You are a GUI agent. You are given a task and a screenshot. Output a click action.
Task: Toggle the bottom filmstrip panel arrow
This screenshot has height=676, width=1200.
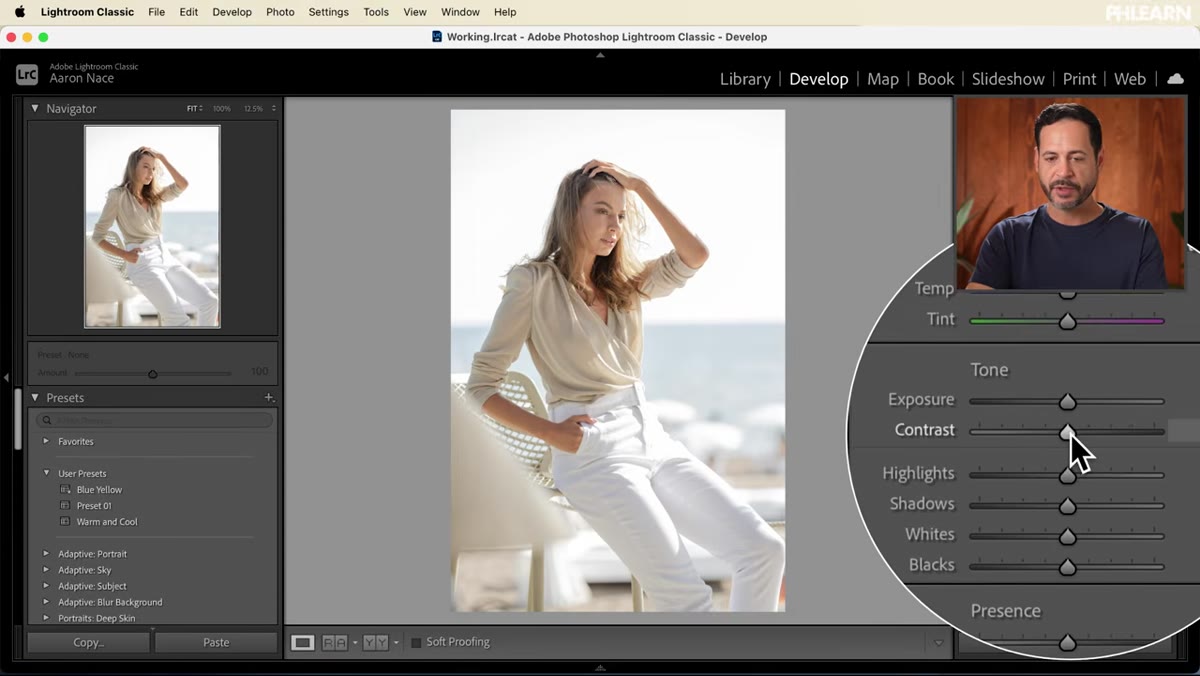coord(600,667)
